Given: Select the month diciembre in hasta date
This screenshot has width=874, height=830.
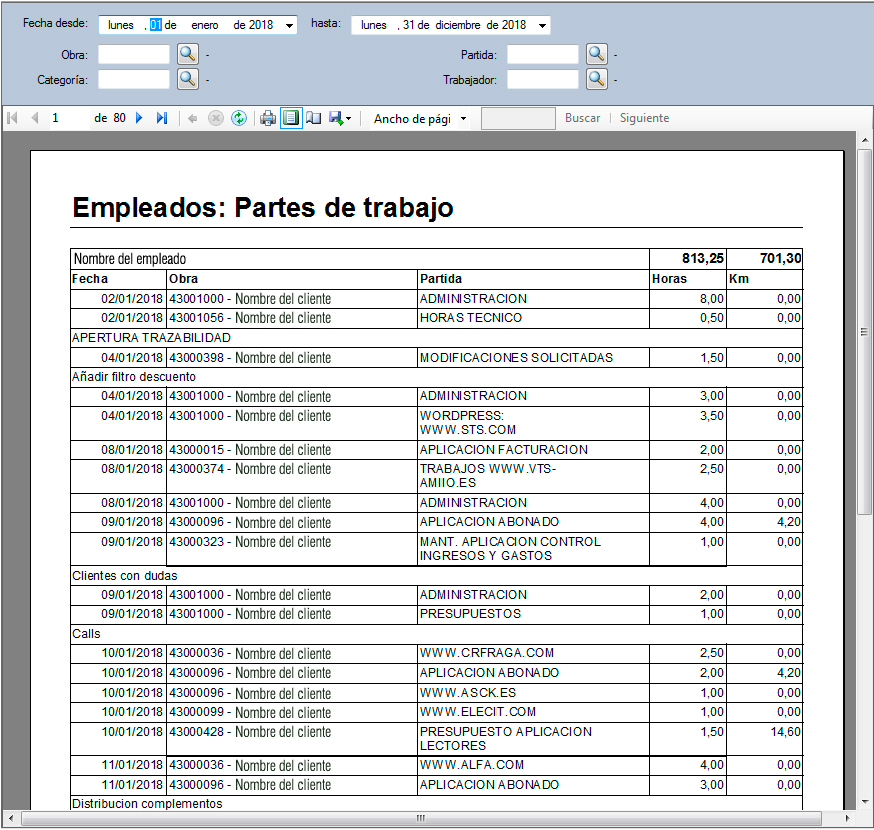Looking at the screenshot, I should pos(458,25).
